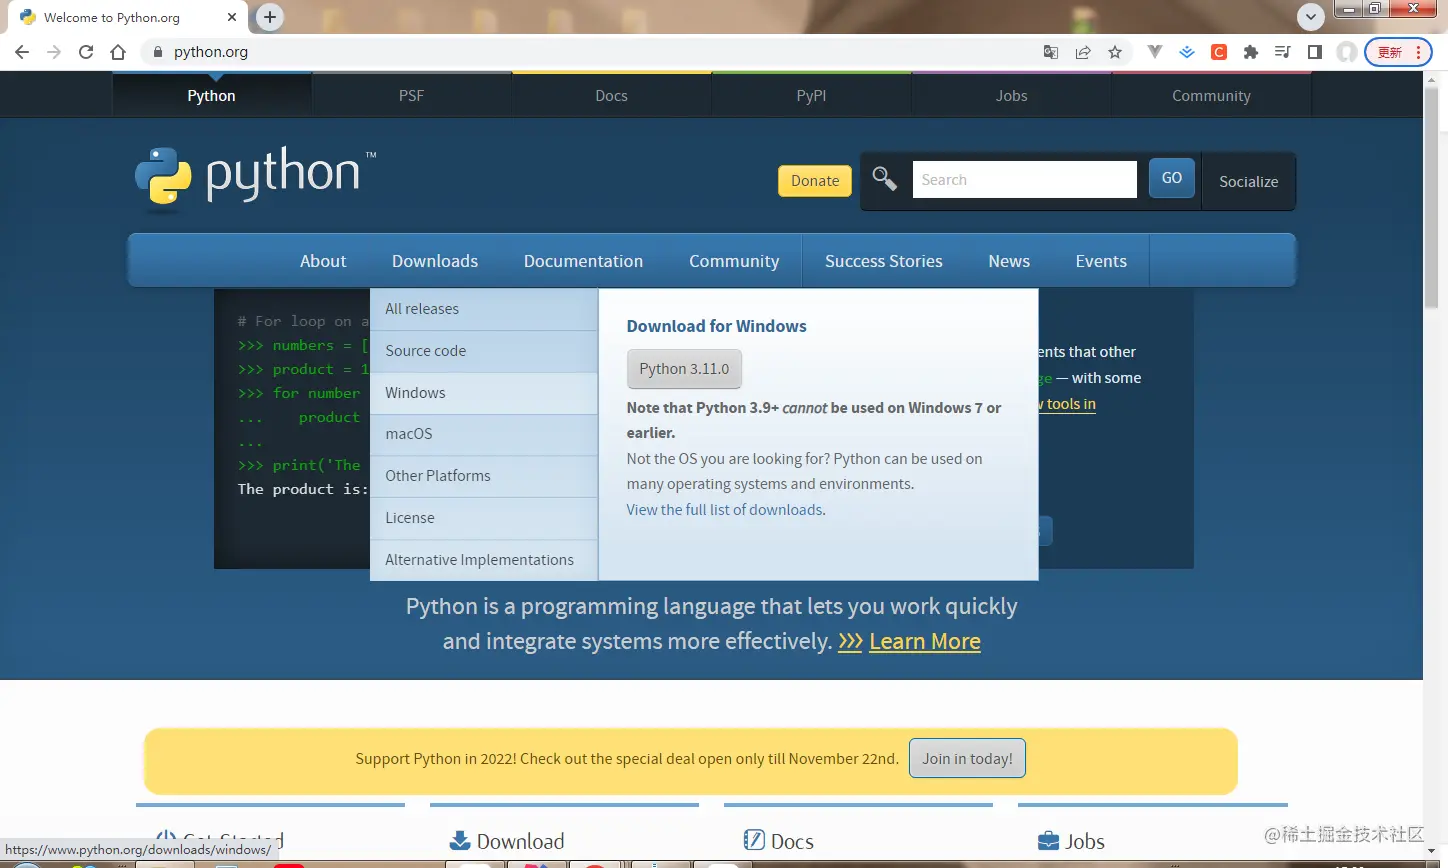
Task: Expand the tab search chevron dropdown
Action: [x=1311, y=17]
